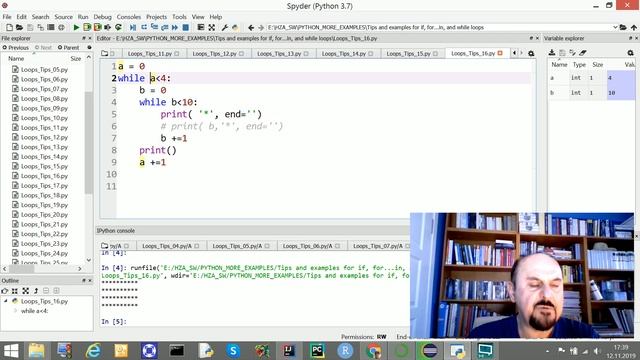
Task: Click the eraser Remove all variables icon
Action: pos(583,53)
